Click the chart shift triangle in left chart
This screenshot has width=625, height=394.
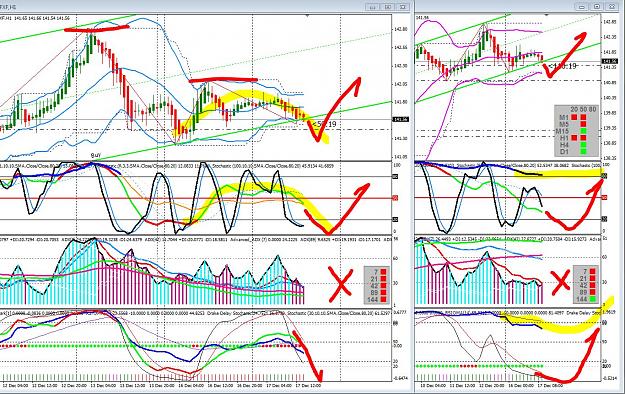[x=307, y=16]
